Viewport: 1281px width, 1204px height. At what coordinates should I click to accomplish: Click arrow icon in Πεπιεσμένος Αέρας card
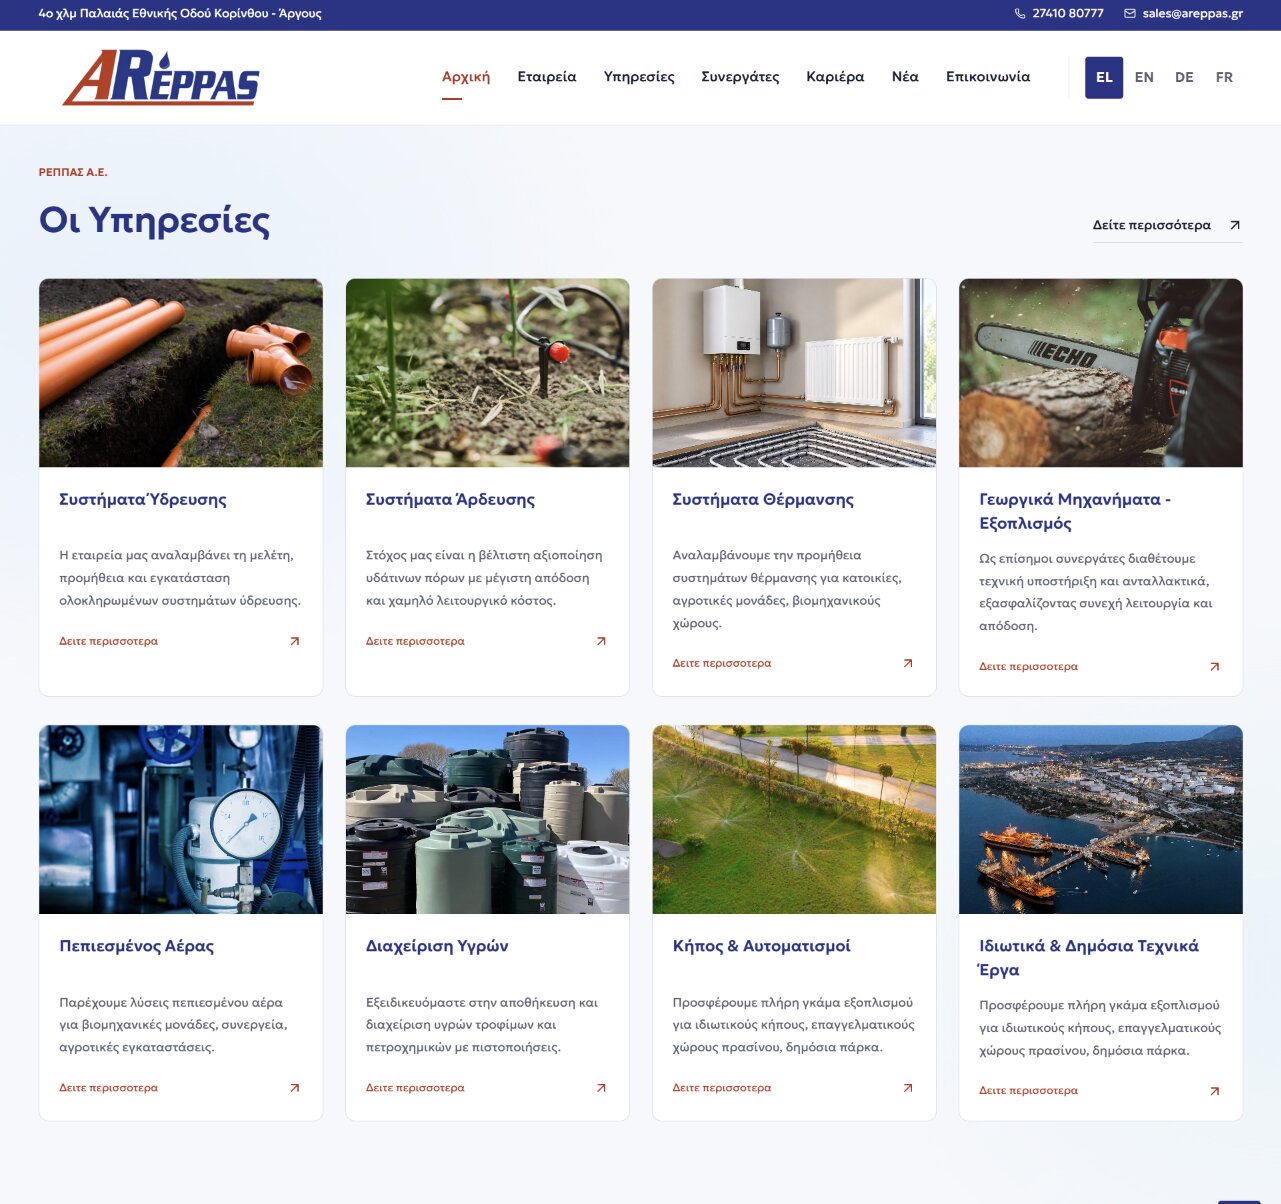pos(295,1088)
